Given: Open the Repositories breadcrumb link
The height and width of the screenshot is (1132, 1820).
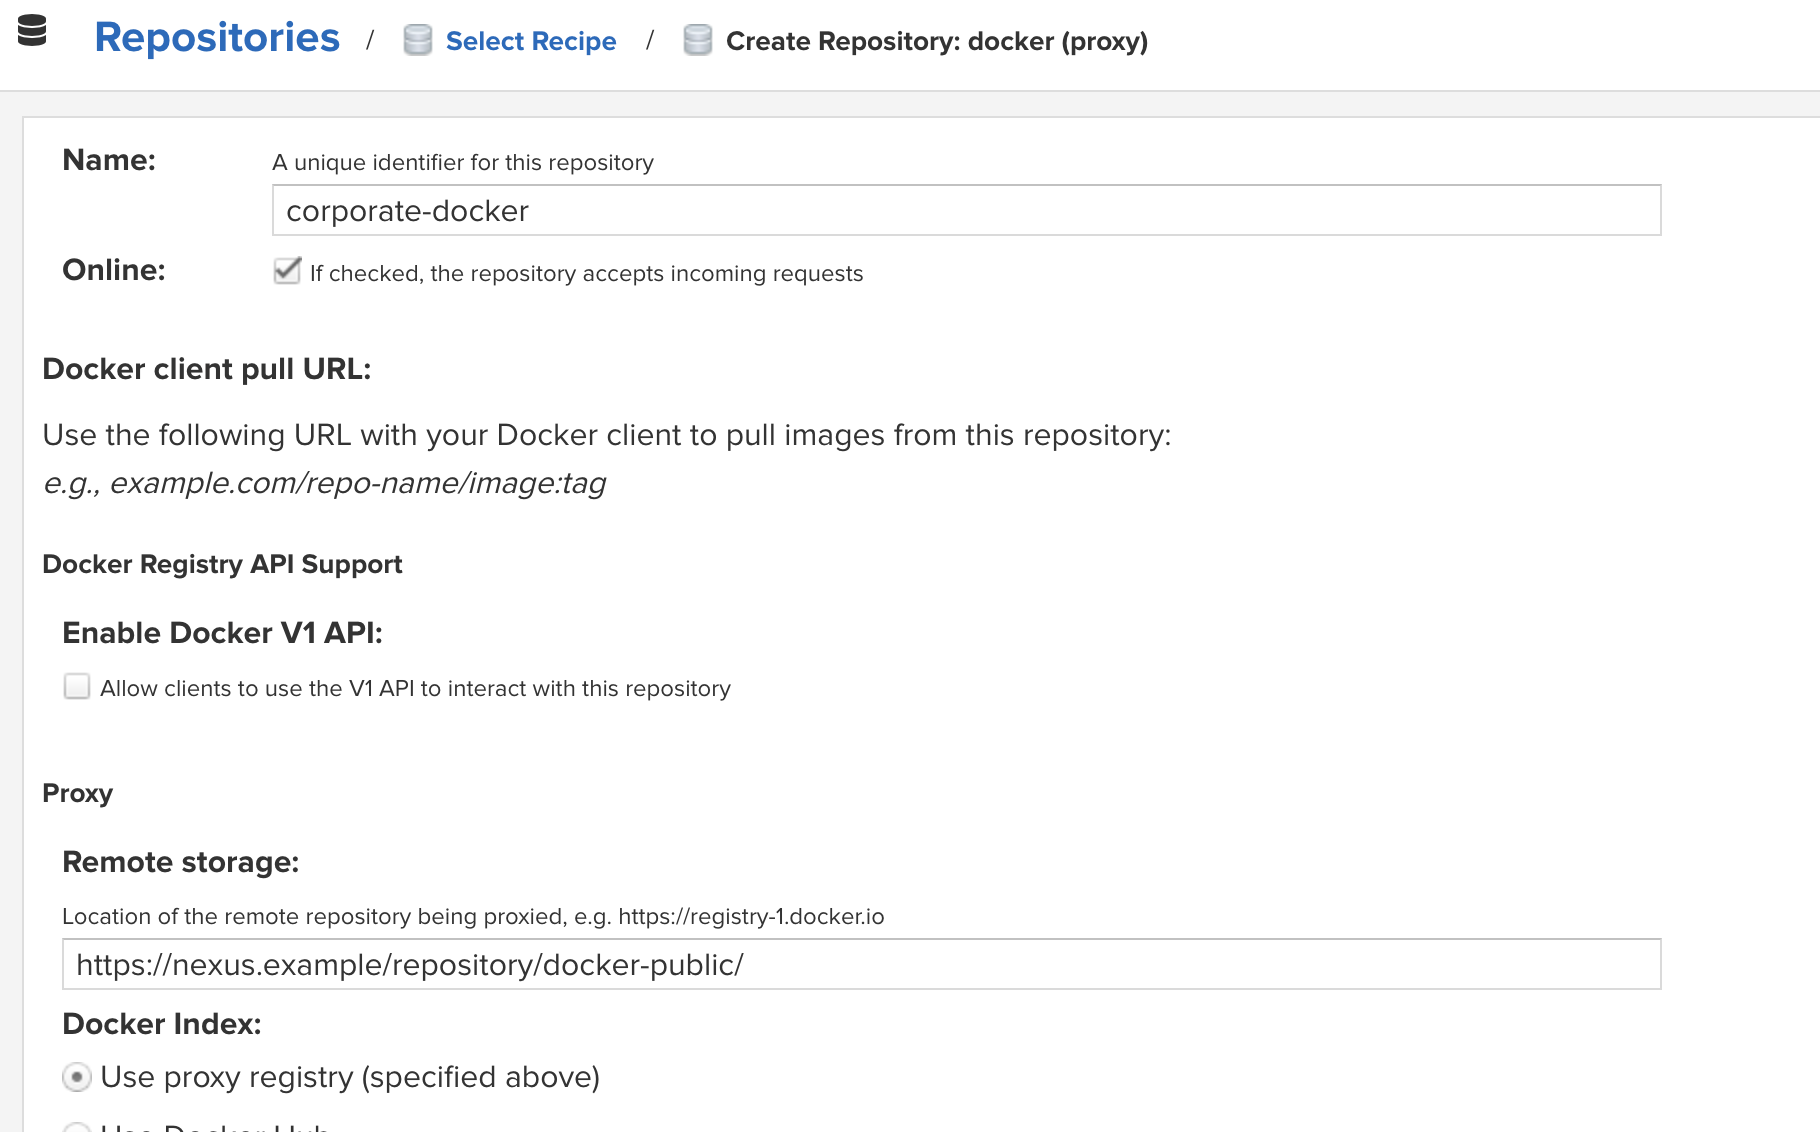Looking at the screenshot, I should 216,38.
